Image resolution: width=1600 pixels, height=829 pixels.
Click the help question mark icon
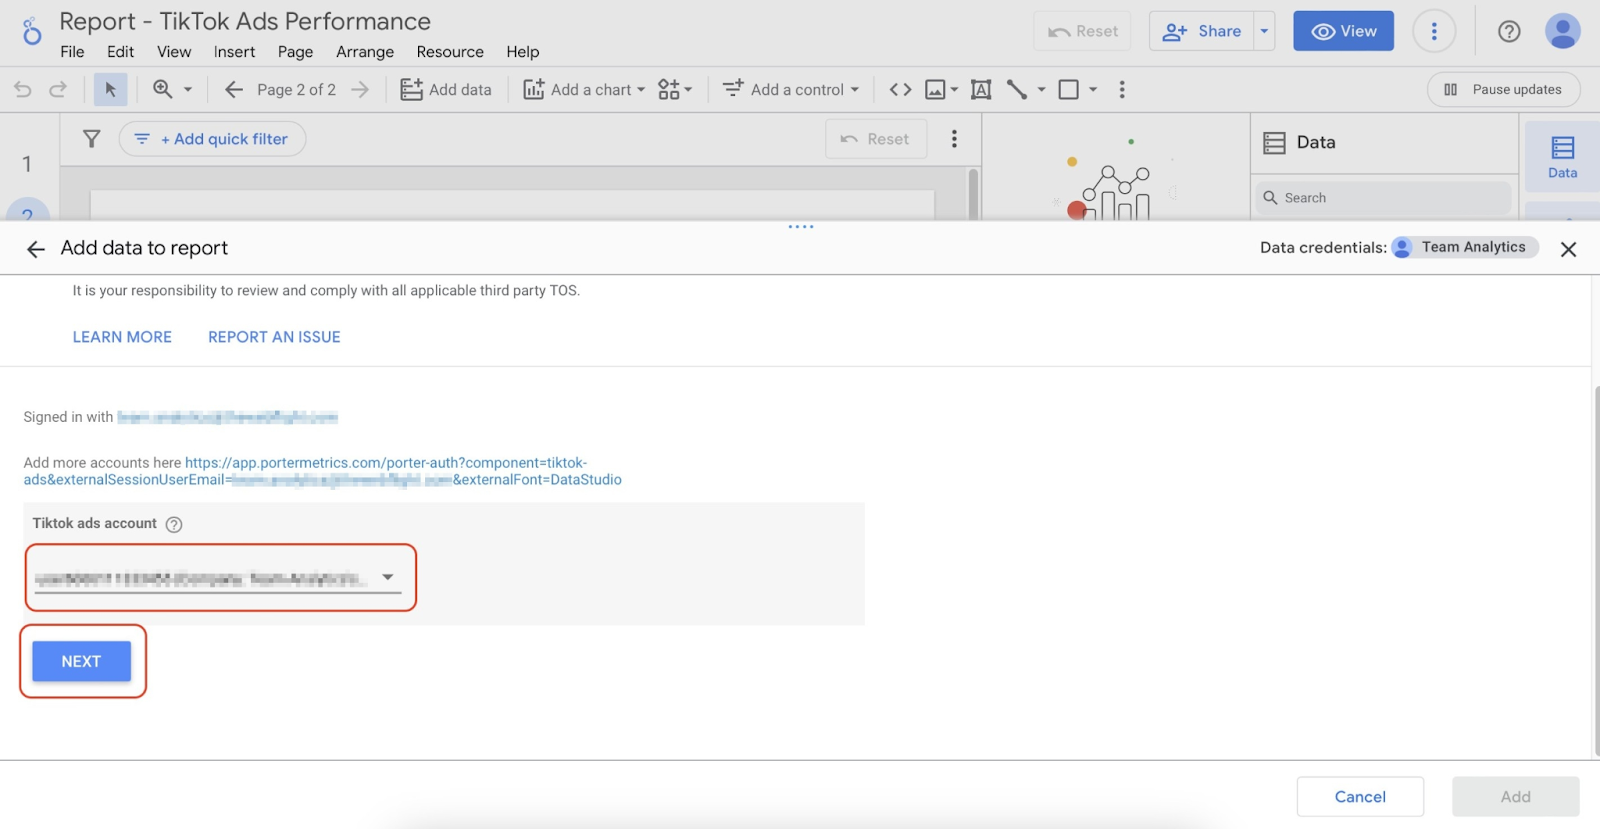point(1509,31)
